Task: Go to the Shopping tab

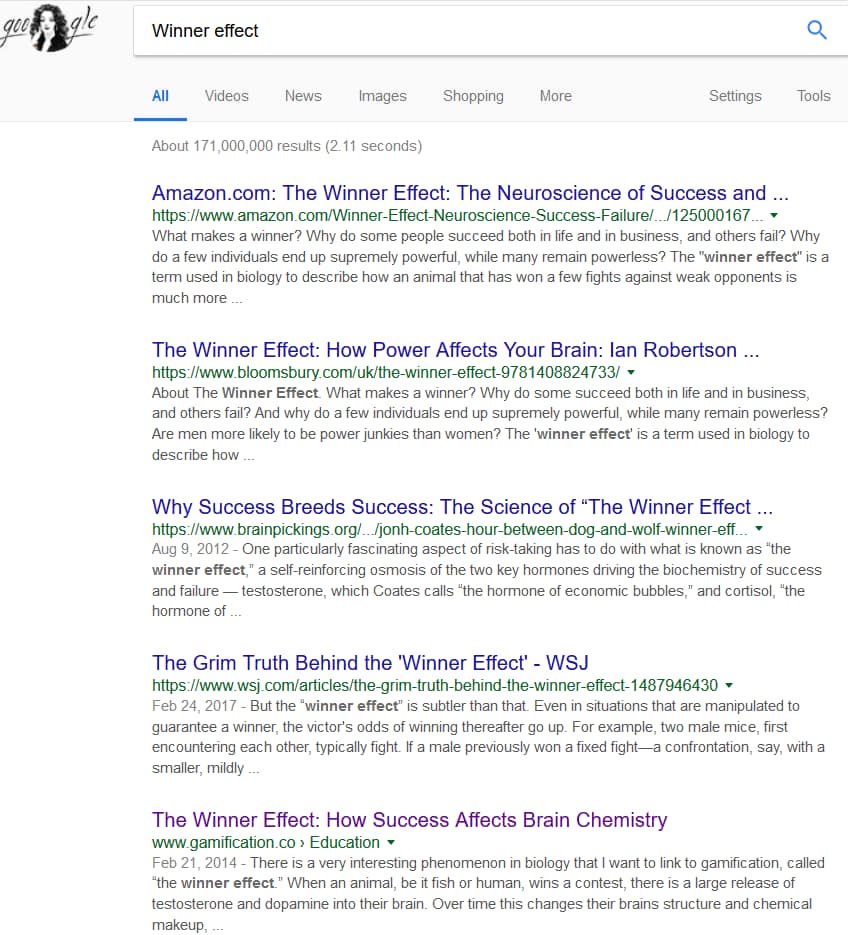Action: click(x=473, y=96)
